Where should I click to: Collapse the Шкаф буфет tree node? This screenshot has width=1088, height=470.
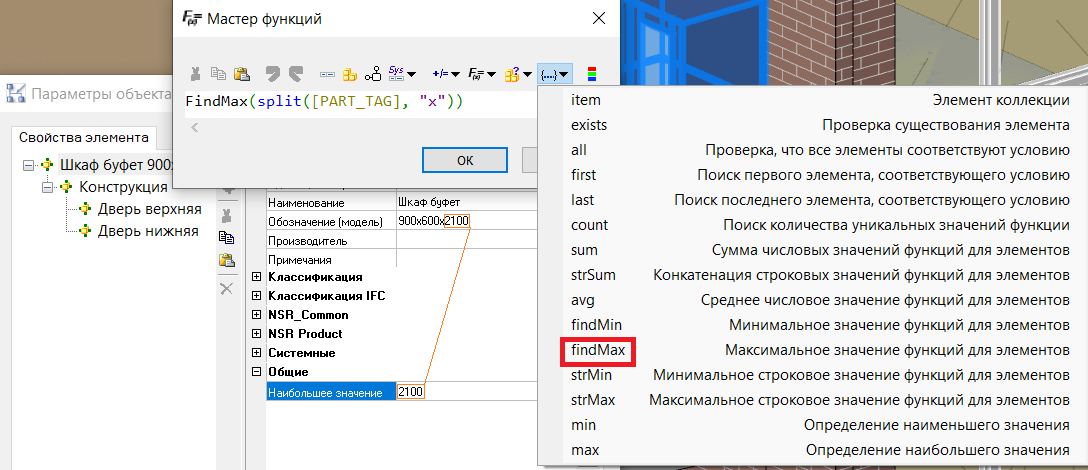28,165
